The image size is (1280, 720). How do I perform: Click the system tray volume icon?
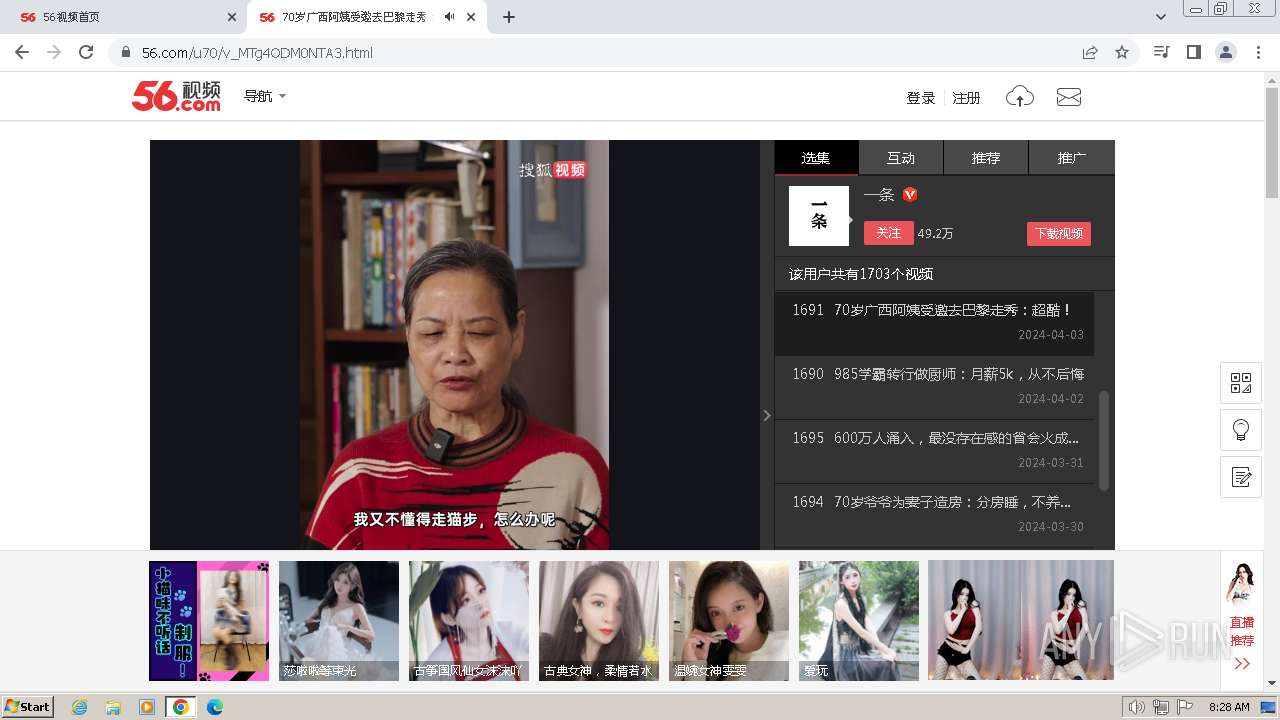[1137, 707]
